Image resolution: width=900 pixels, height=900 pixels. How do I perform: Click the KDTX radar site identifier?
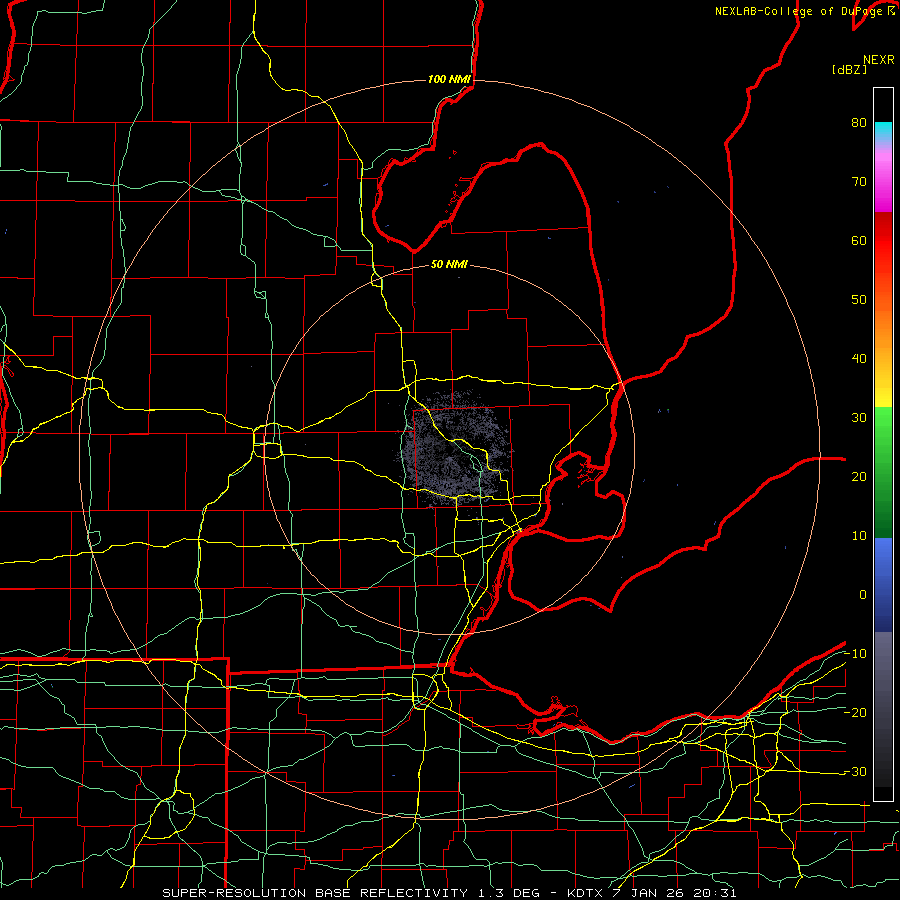pos(587,893)
